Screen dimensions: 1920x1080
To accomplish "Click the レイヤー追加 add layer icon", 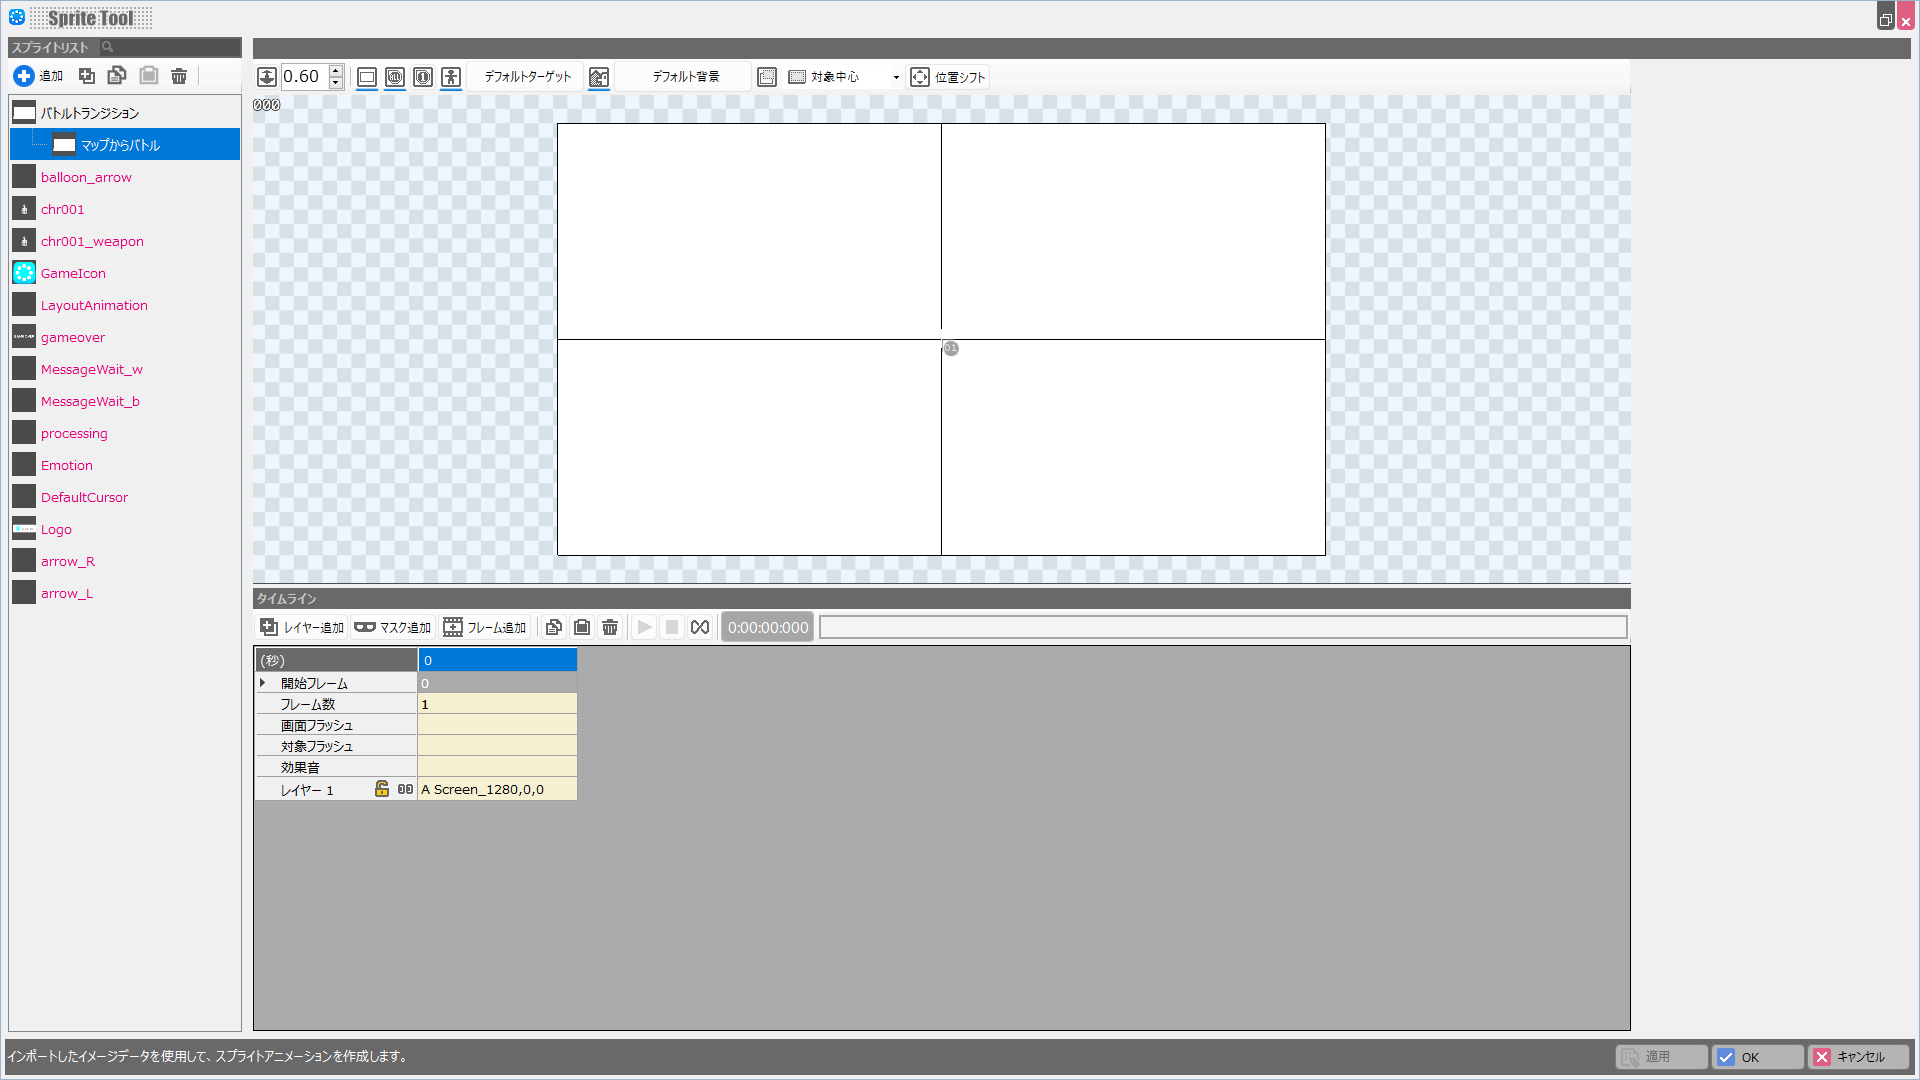I will pyautogui.click(x=269, y=627).
